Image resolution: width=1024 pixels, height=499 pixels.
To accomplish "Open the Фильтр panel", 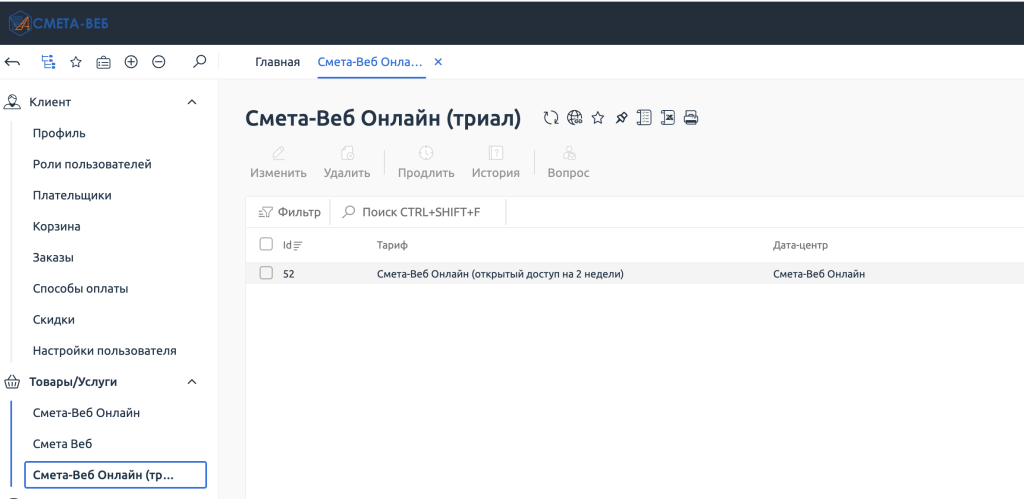I will [x=289, y=212].
